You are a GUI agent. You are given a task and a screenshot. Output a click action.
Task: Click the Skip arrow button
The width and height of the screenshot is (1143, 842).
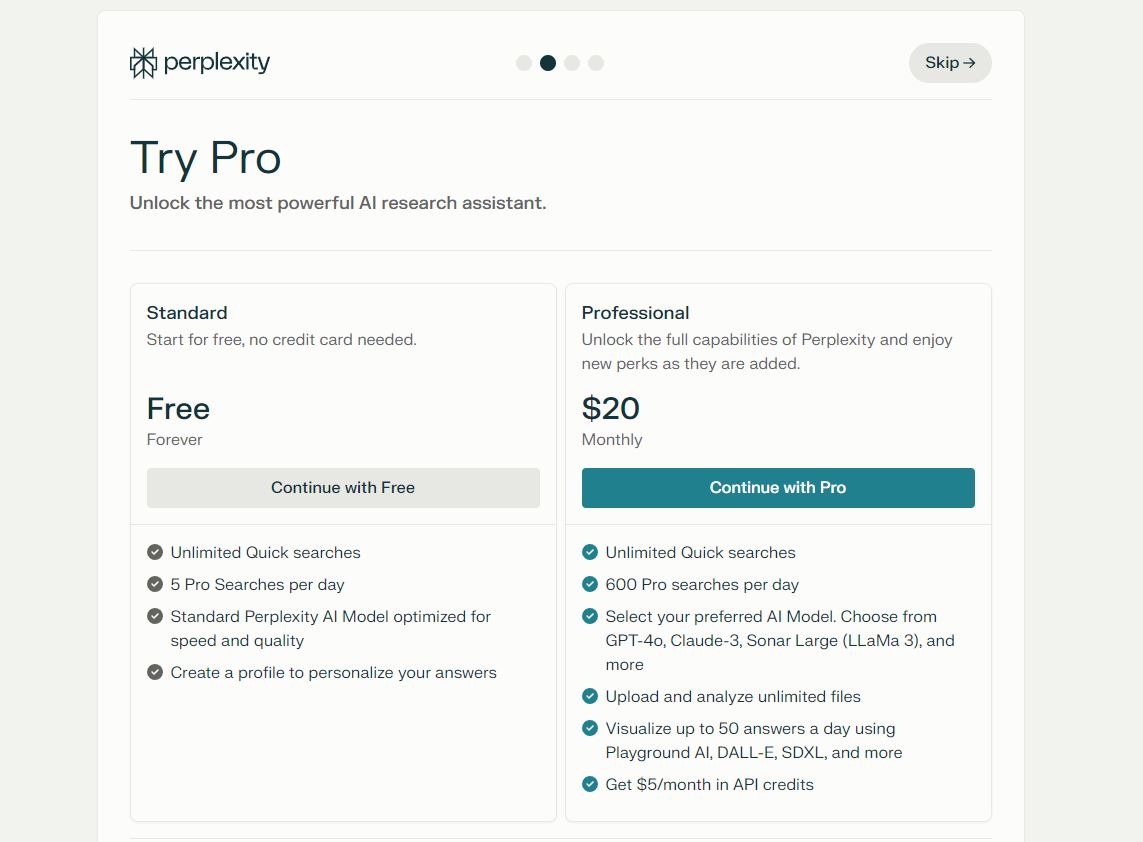[950, 63]
